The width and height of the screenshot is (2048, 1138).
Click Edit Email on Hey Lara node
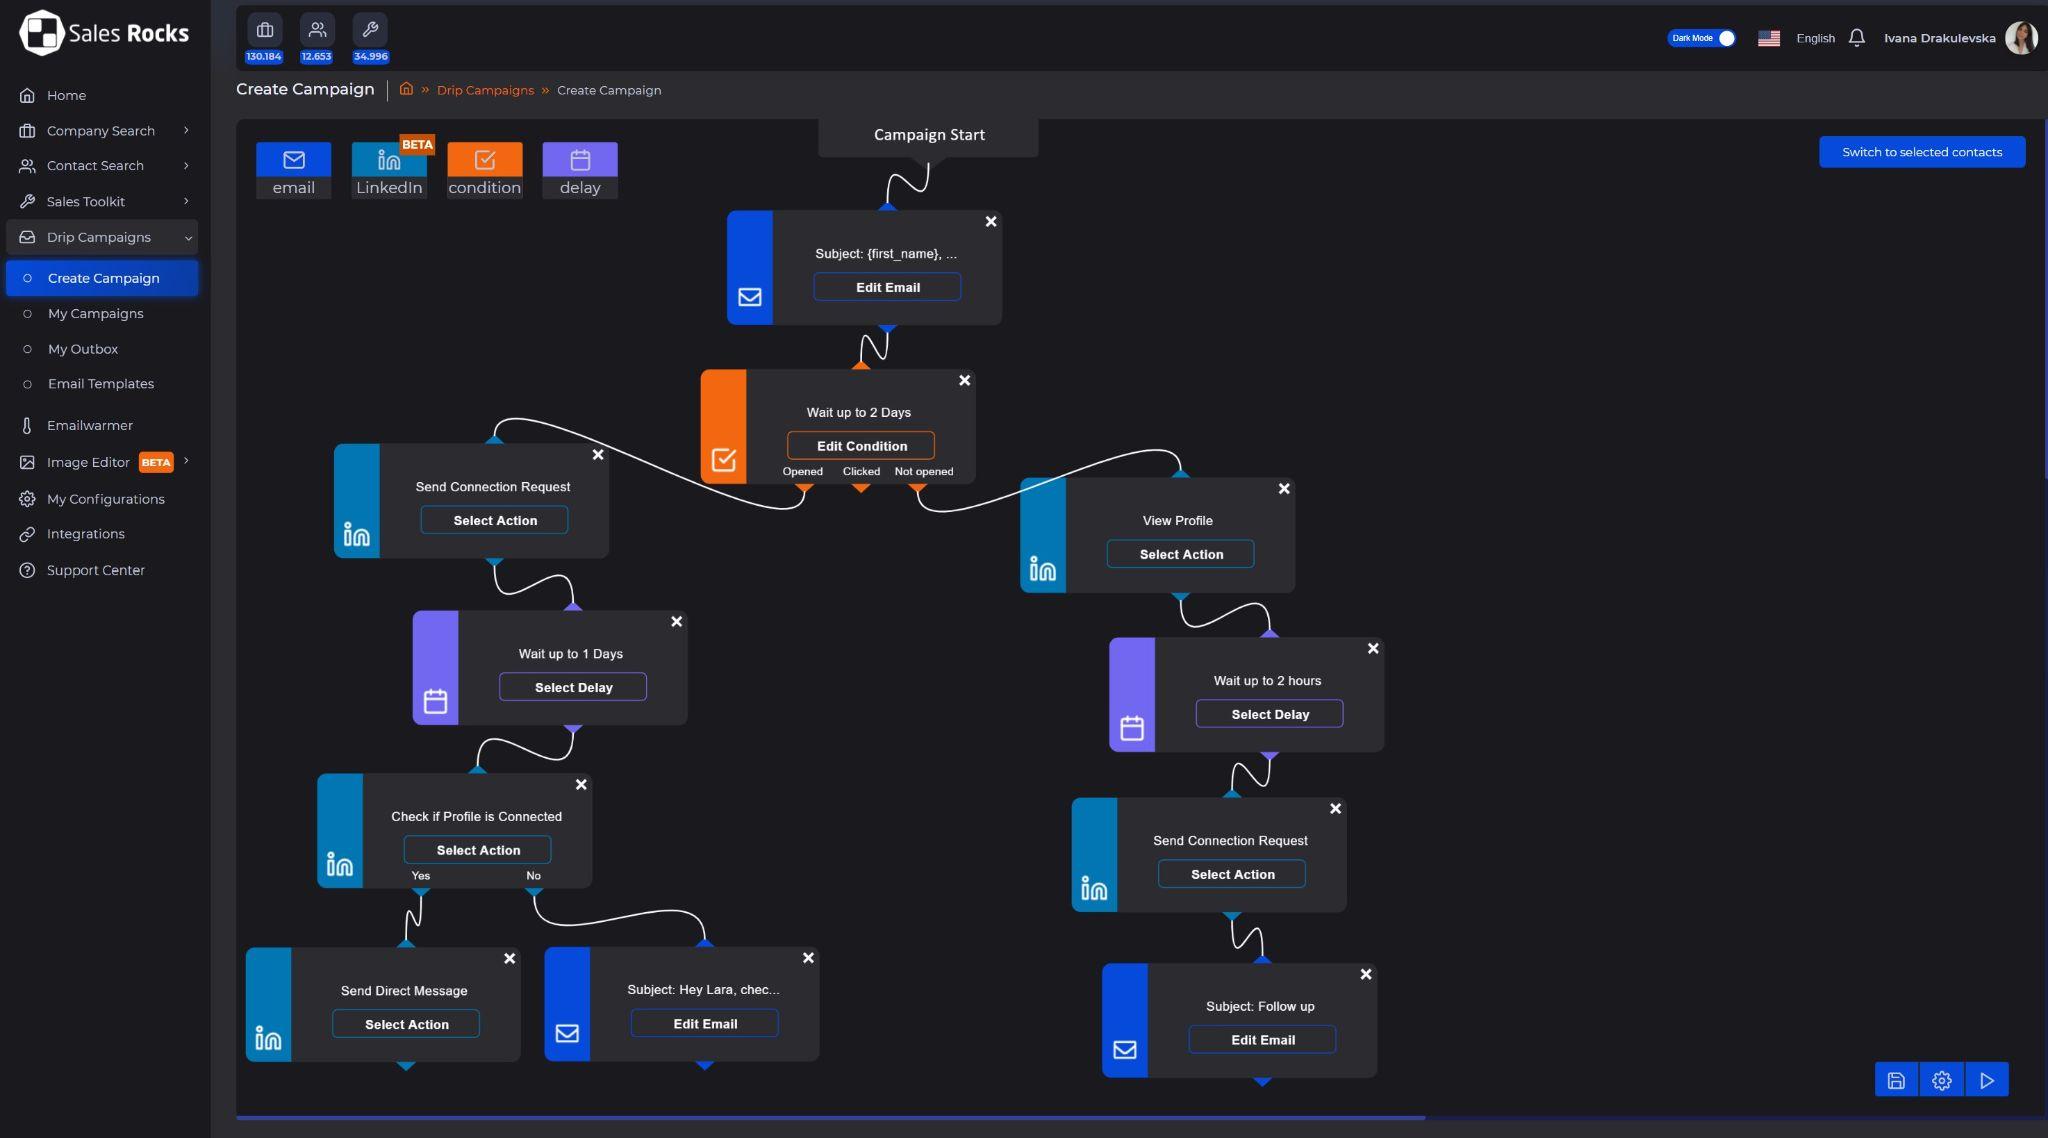coord(705,1023)
